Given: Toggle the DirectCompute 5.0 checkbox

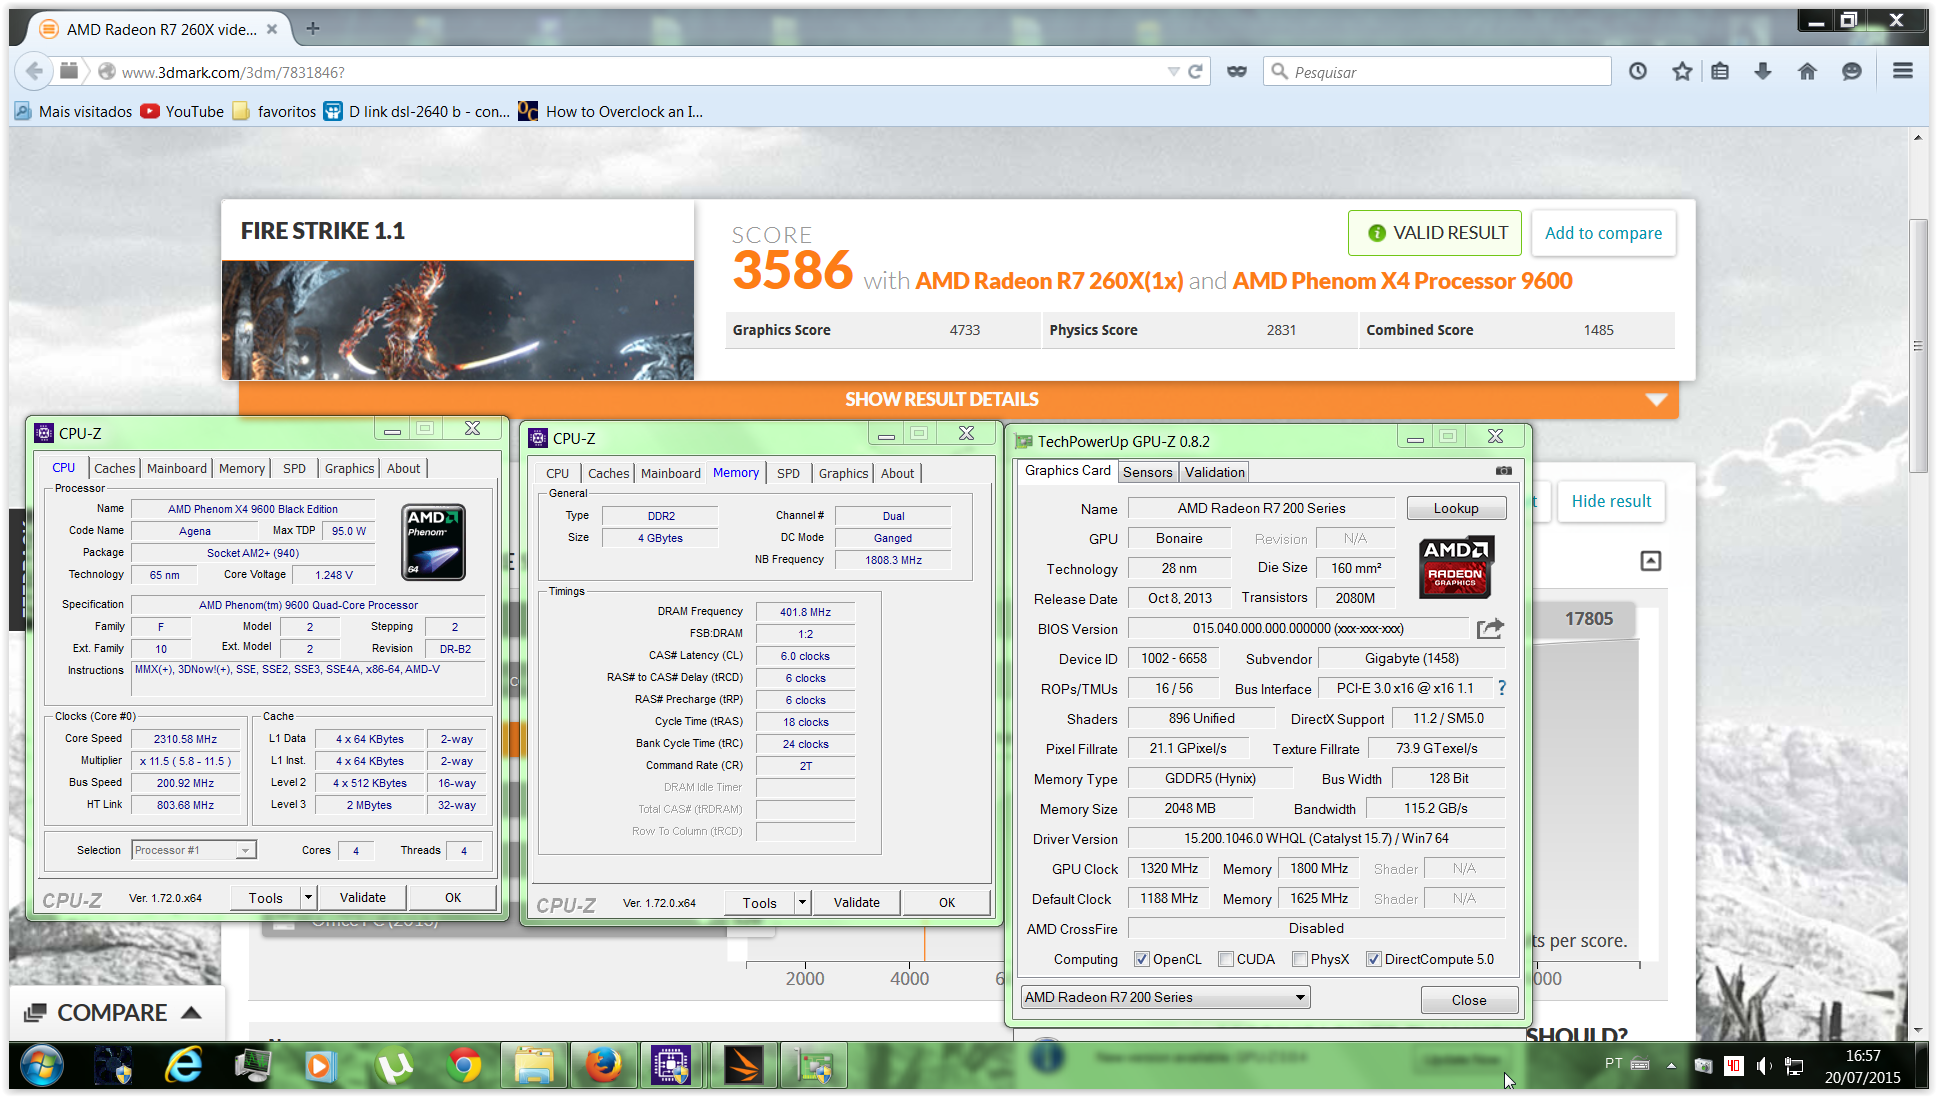Looking at the screenshot, I should click(1373, 959).
